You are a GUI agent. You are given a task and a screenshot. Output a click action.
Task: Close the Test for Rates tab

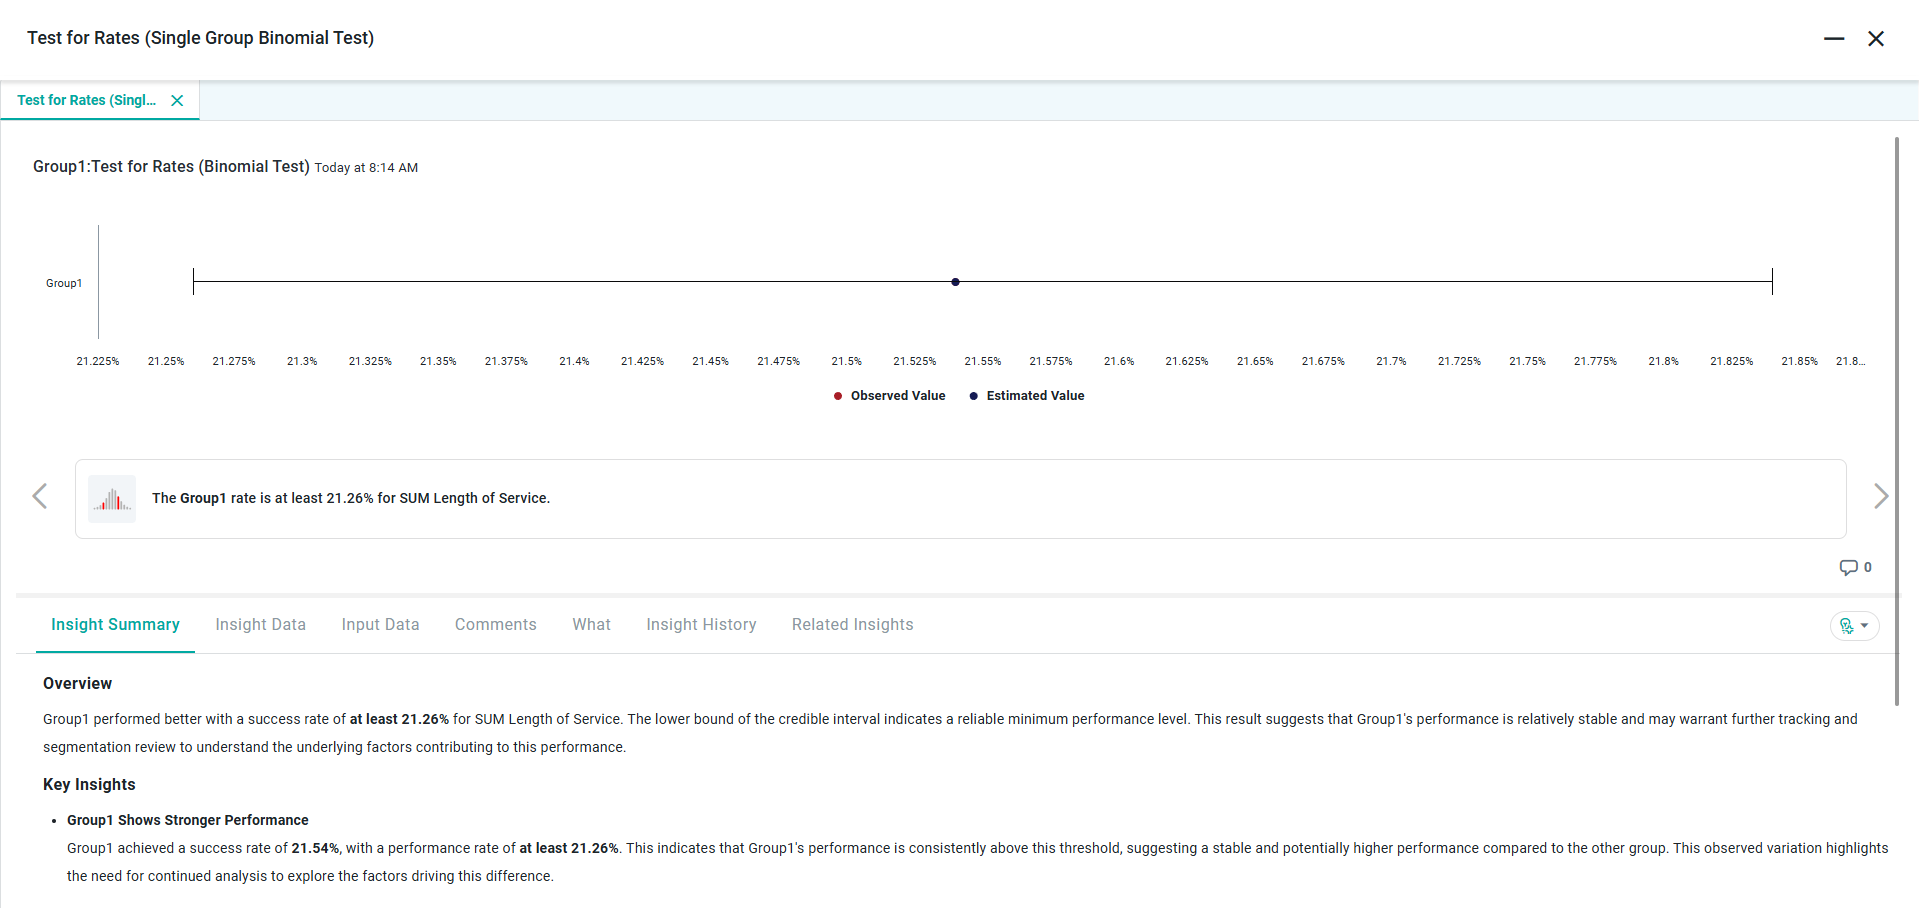click(x=177, y=100)
